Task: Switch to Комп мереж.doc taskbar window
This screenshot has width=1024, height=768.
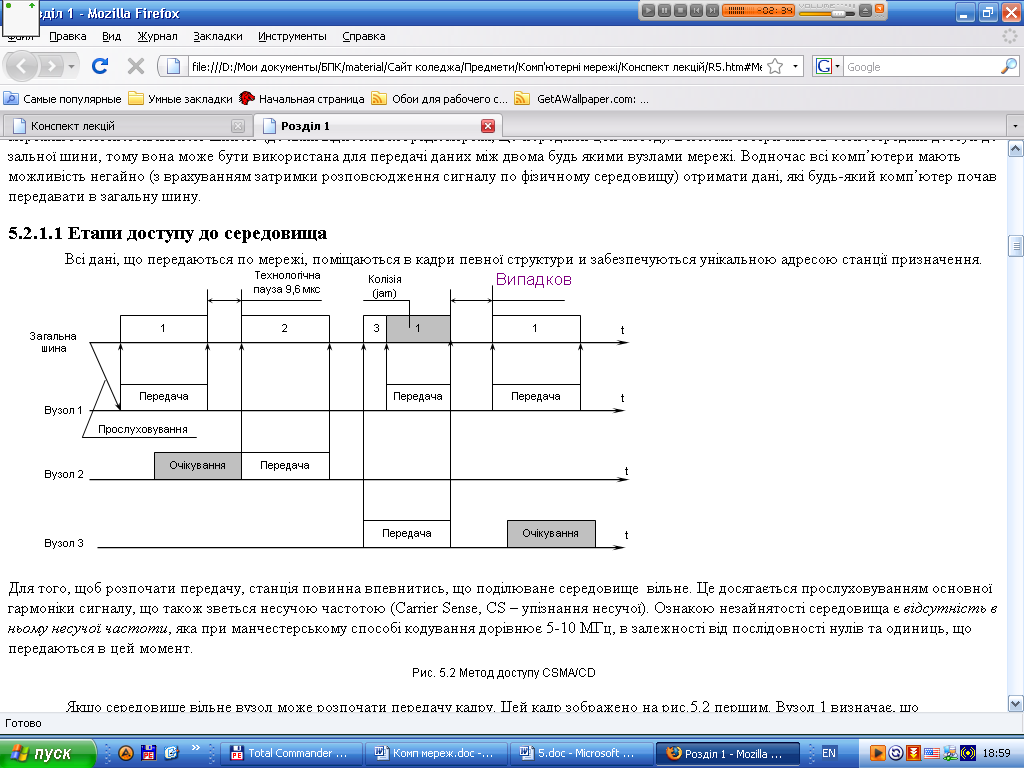Action: [434, 753]
